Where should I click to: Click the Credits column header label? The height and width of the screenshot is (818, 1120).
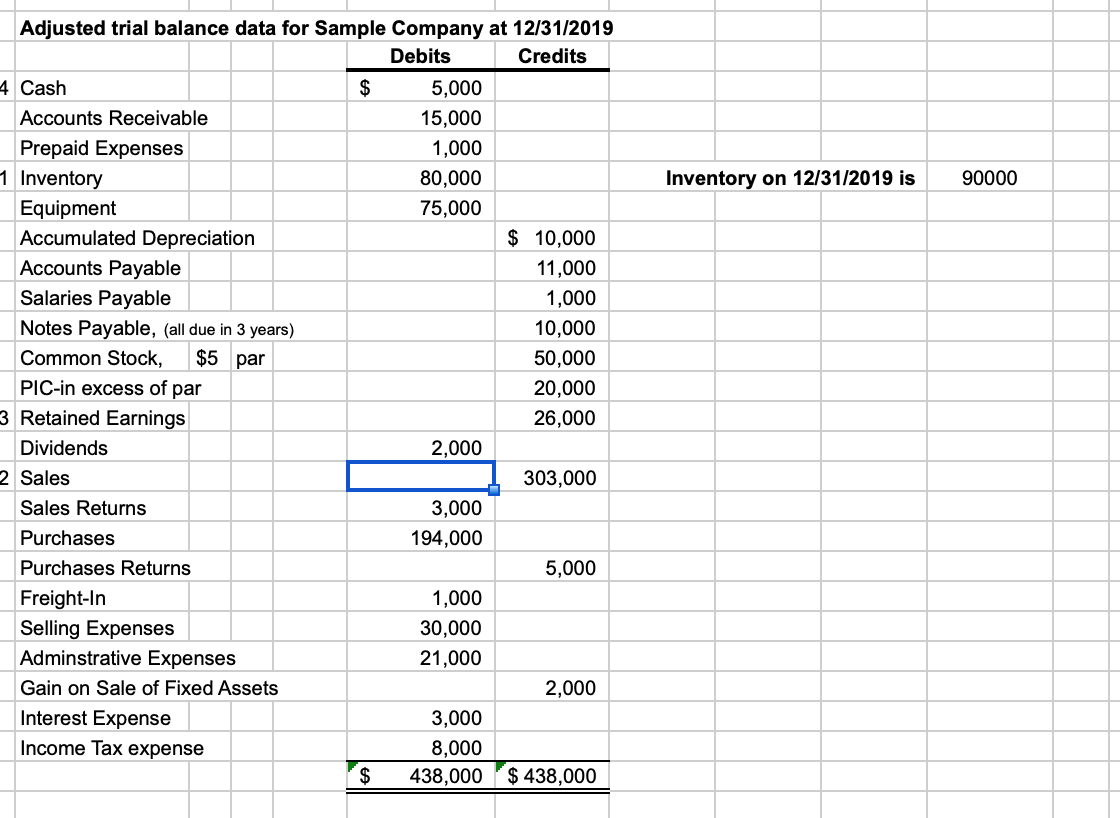pos(550,57)
